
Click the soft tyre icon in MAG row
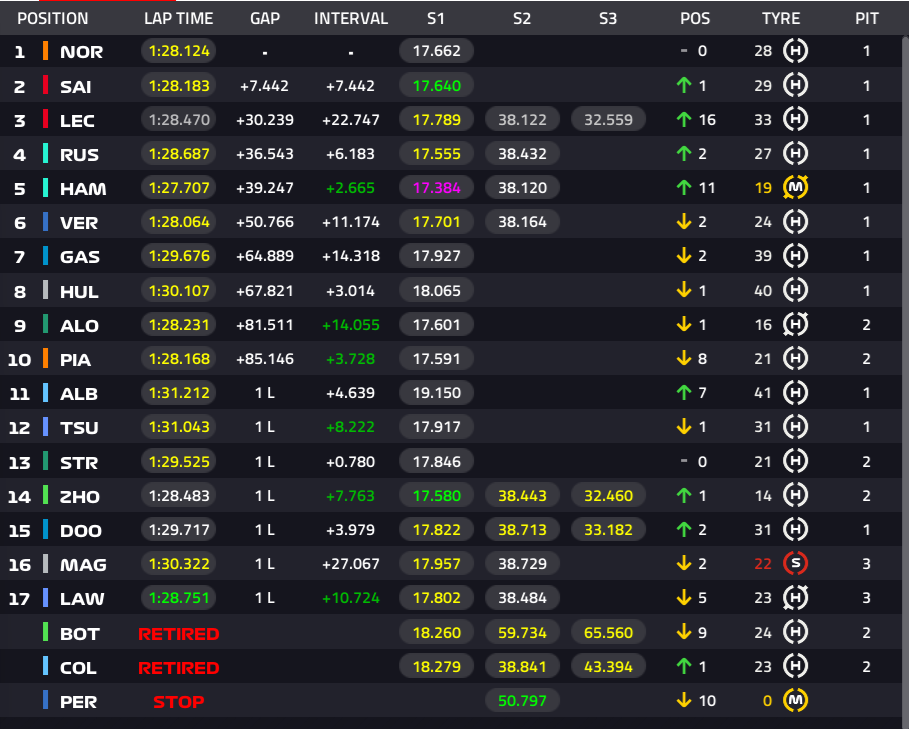pyautogui.click(x=795, y=563)
